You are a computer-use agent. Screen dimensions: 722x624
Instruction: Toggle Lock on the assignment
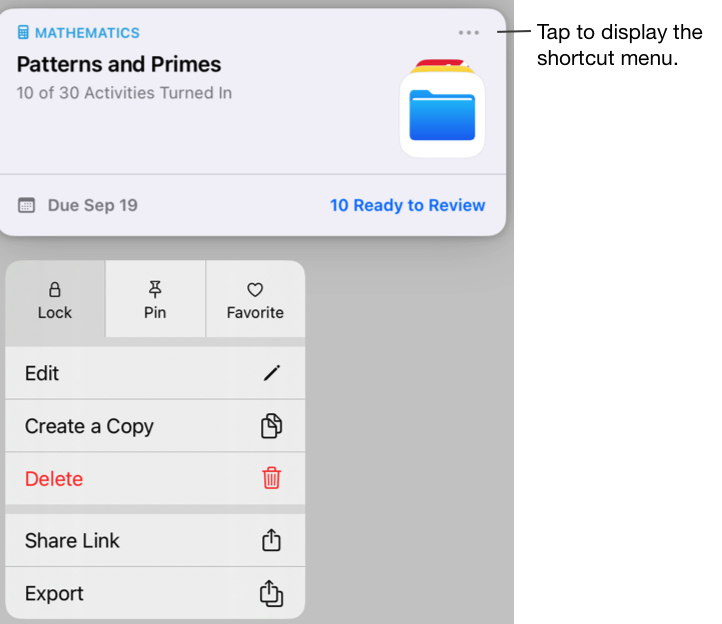click(x=55, y=300)
